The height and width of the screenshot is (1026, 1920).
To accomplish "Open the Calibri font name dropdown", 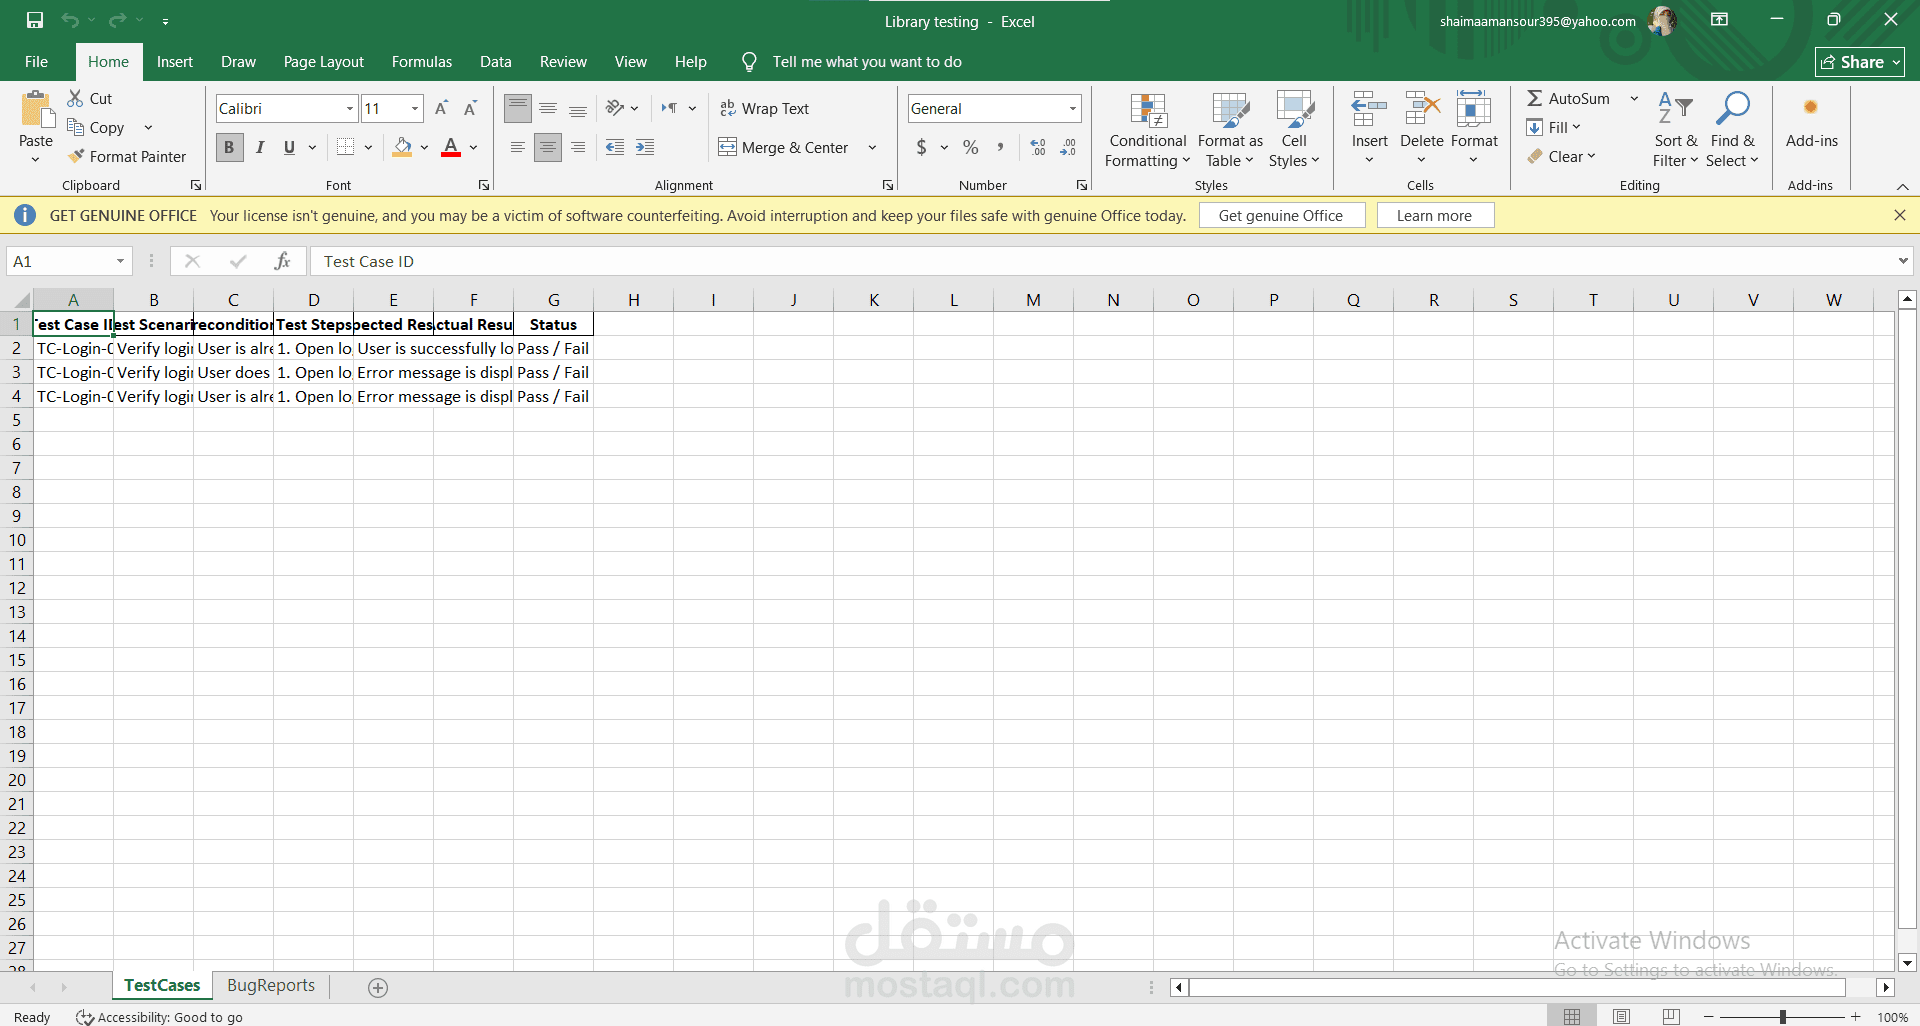I will coord(350,108).
